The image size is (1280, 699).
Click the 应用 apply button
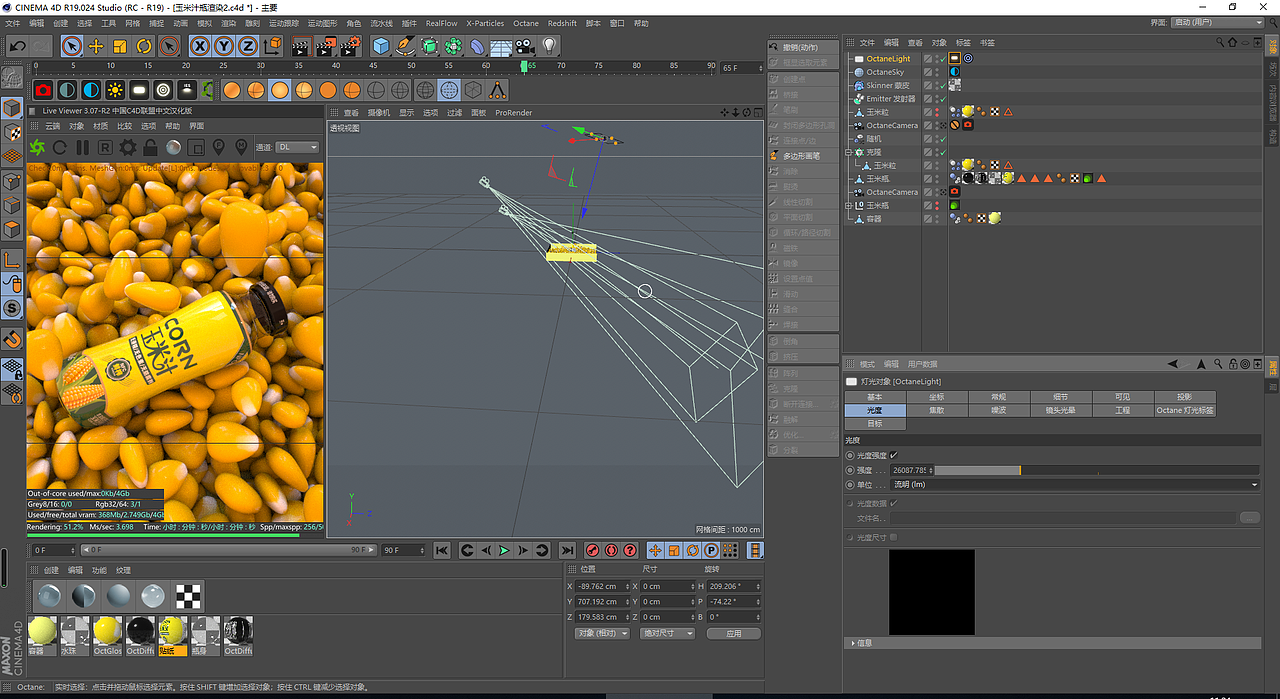733,632
